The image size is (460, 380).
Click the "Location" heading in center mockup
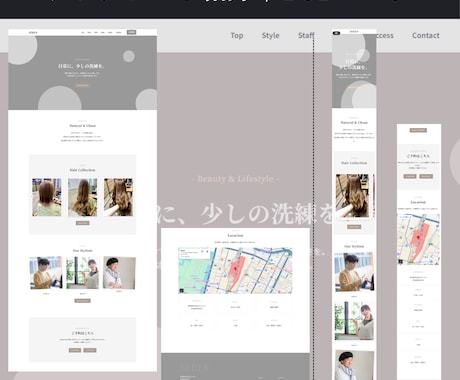click(x=235, y=235)
